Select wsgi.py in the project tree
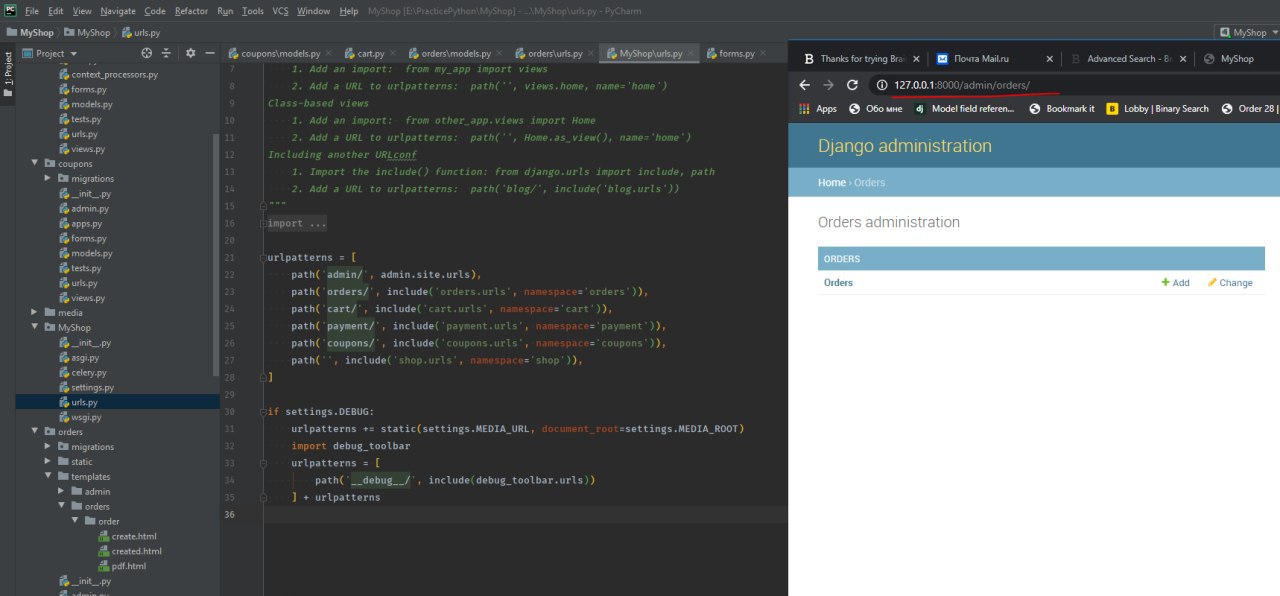This screenshot has width=1280, height=596. (x=85, y=417)
